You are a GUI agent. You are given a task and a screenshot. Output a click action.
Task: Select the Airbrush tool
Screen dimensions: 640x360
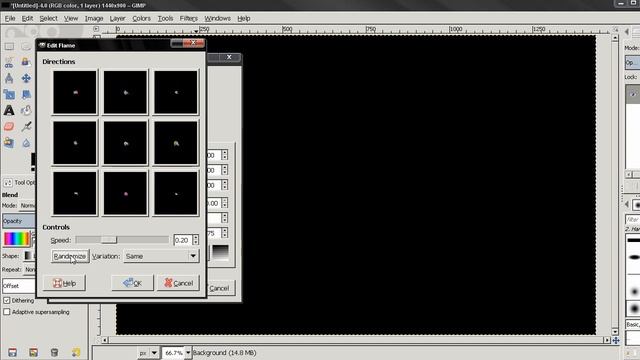pyautogui.click(x=26, y=127)
